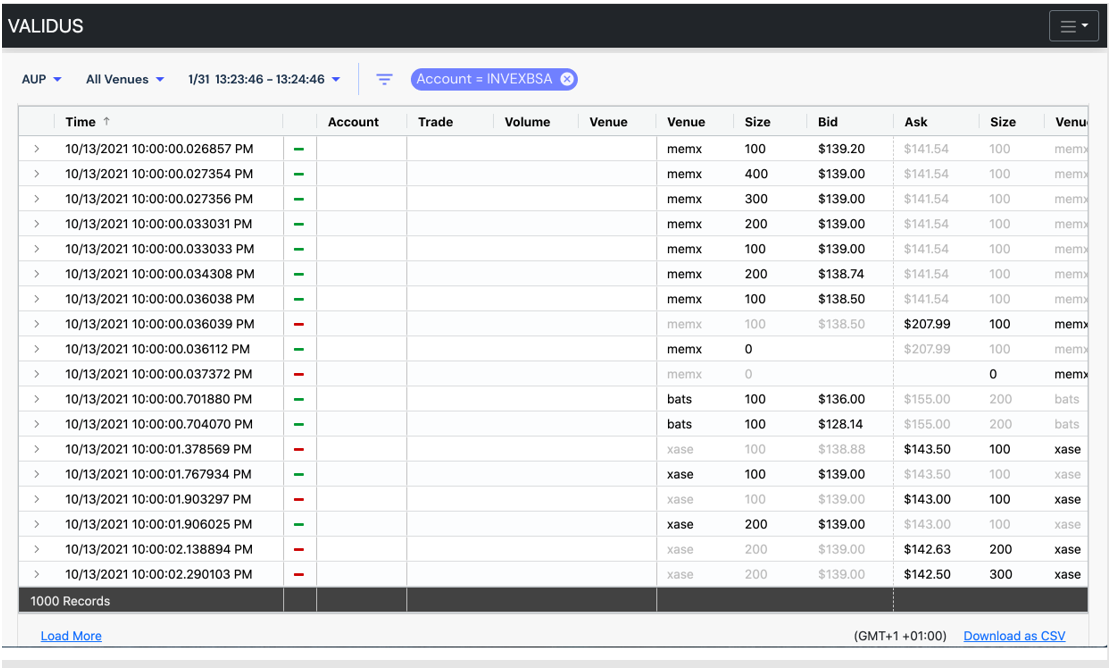Image resolution: width=1112 pixels, height=670 pixels.
Task: Remove the Account = INVEXBSA filter
Action: point(567,79)
